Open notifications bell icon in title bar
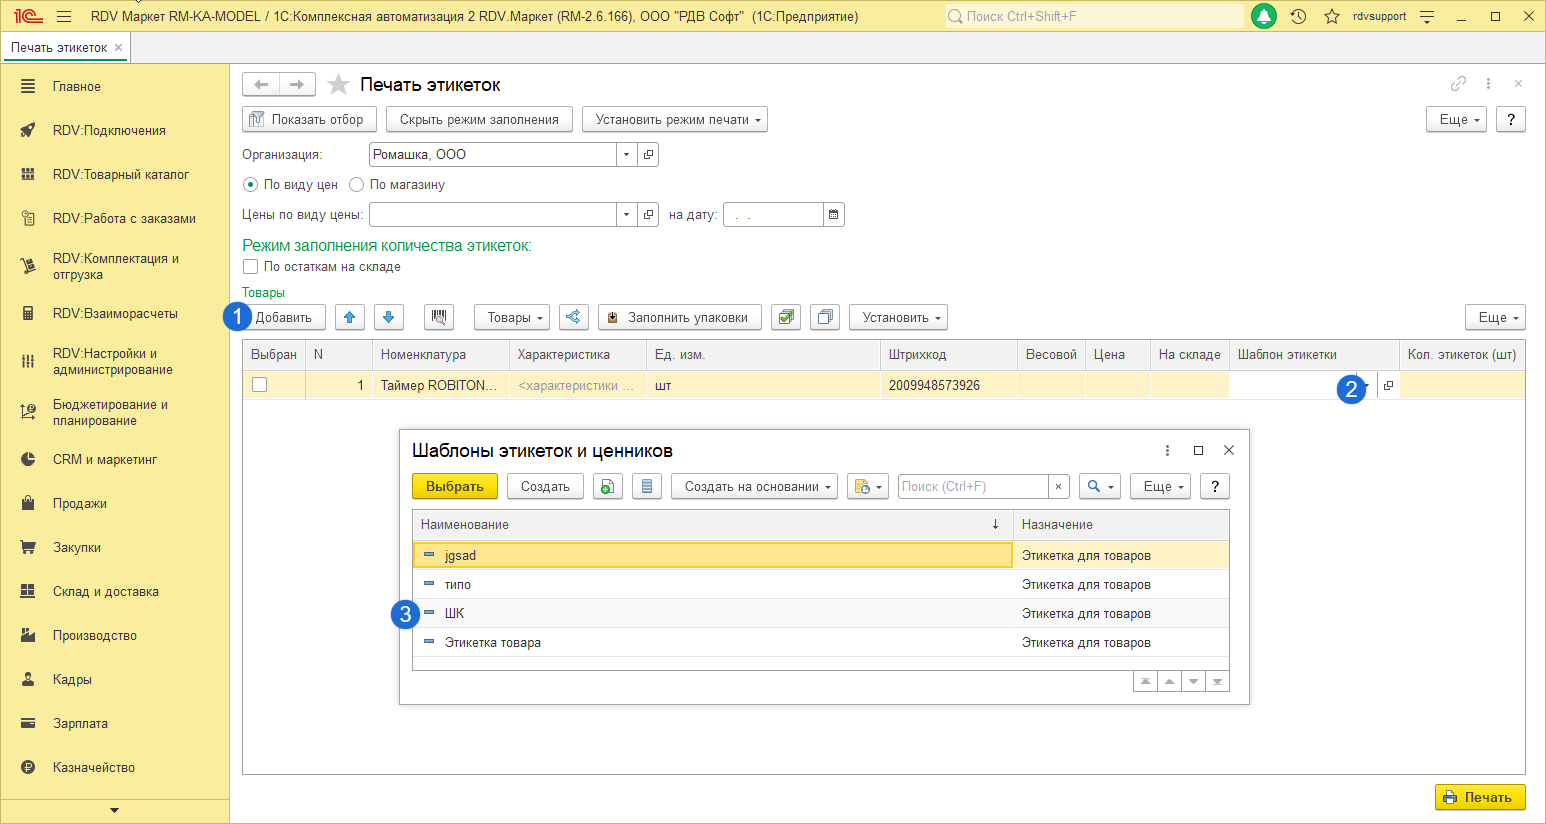Screen dimensions: 1546x824 1264,16
